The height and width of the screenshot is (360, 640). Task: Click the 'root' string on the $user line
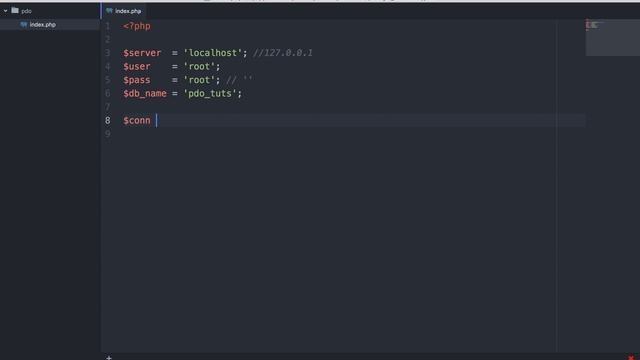[x=199, y=67]
